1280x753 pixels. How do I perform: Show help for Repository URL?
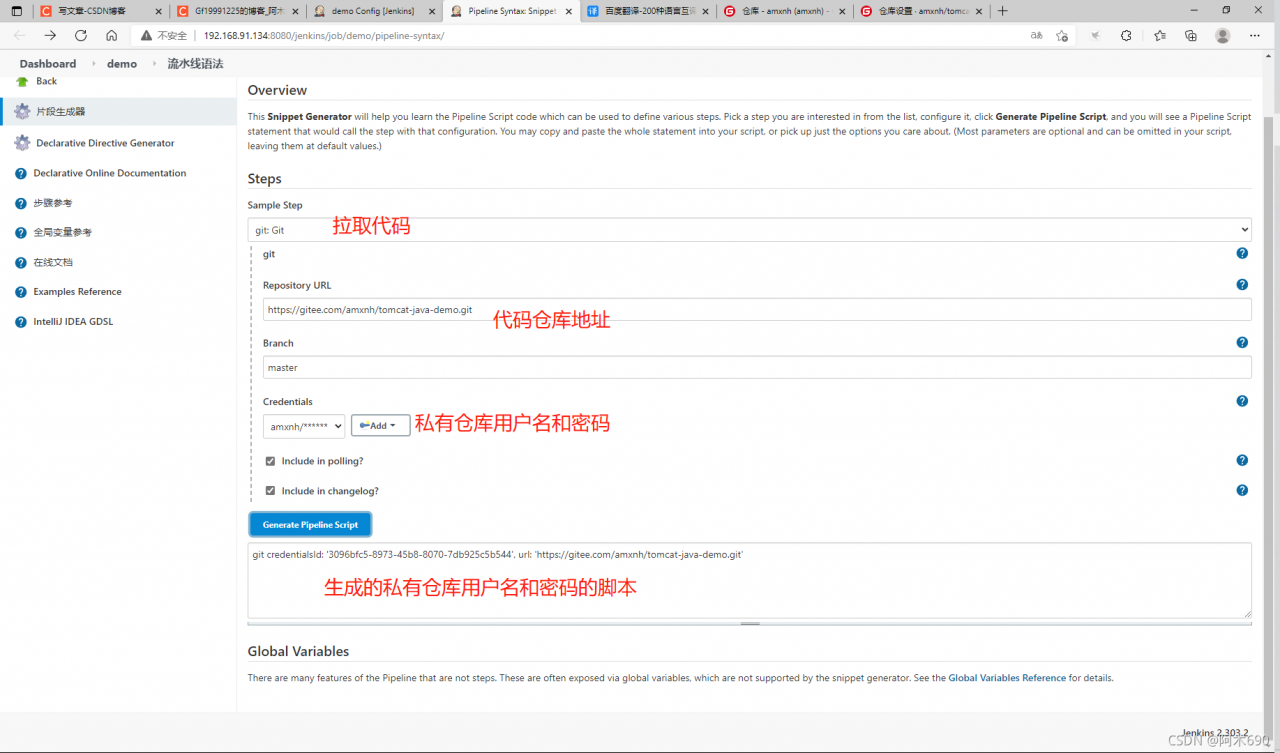1242,285
